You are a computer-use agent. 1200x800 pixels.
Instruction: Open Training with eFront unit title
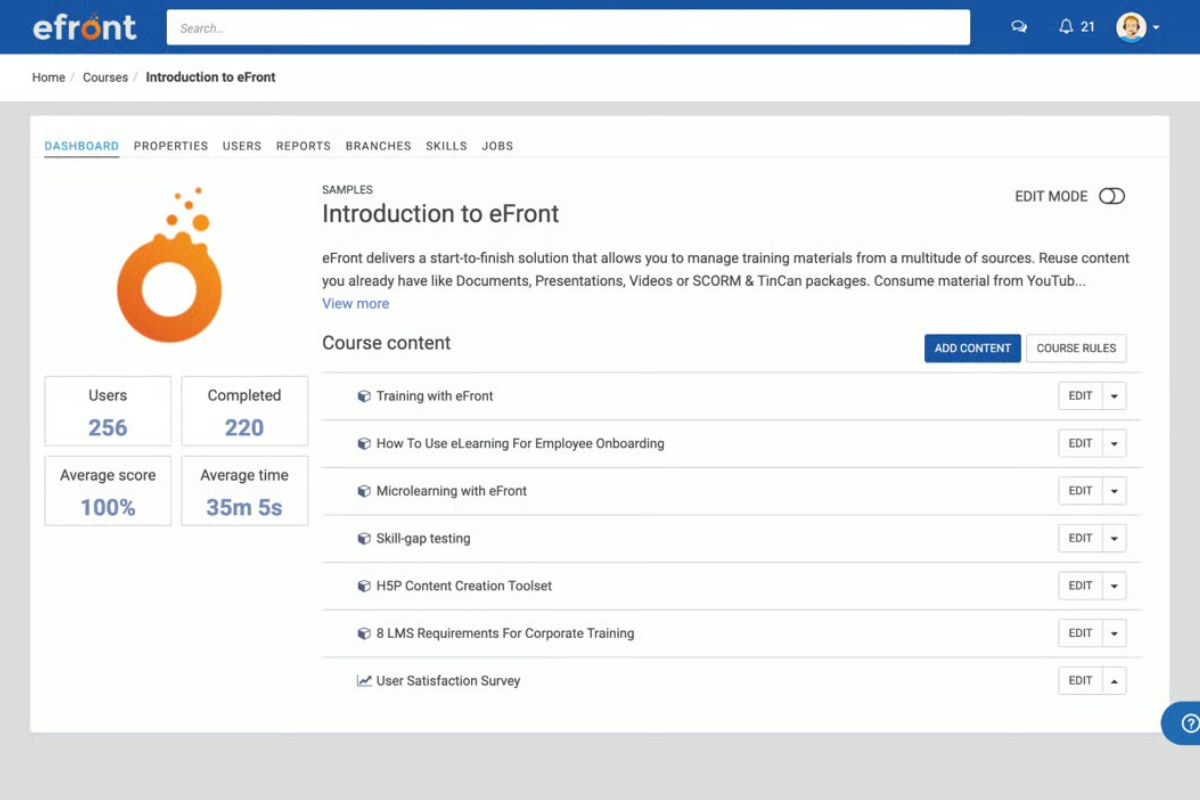[x=435, y=396]
